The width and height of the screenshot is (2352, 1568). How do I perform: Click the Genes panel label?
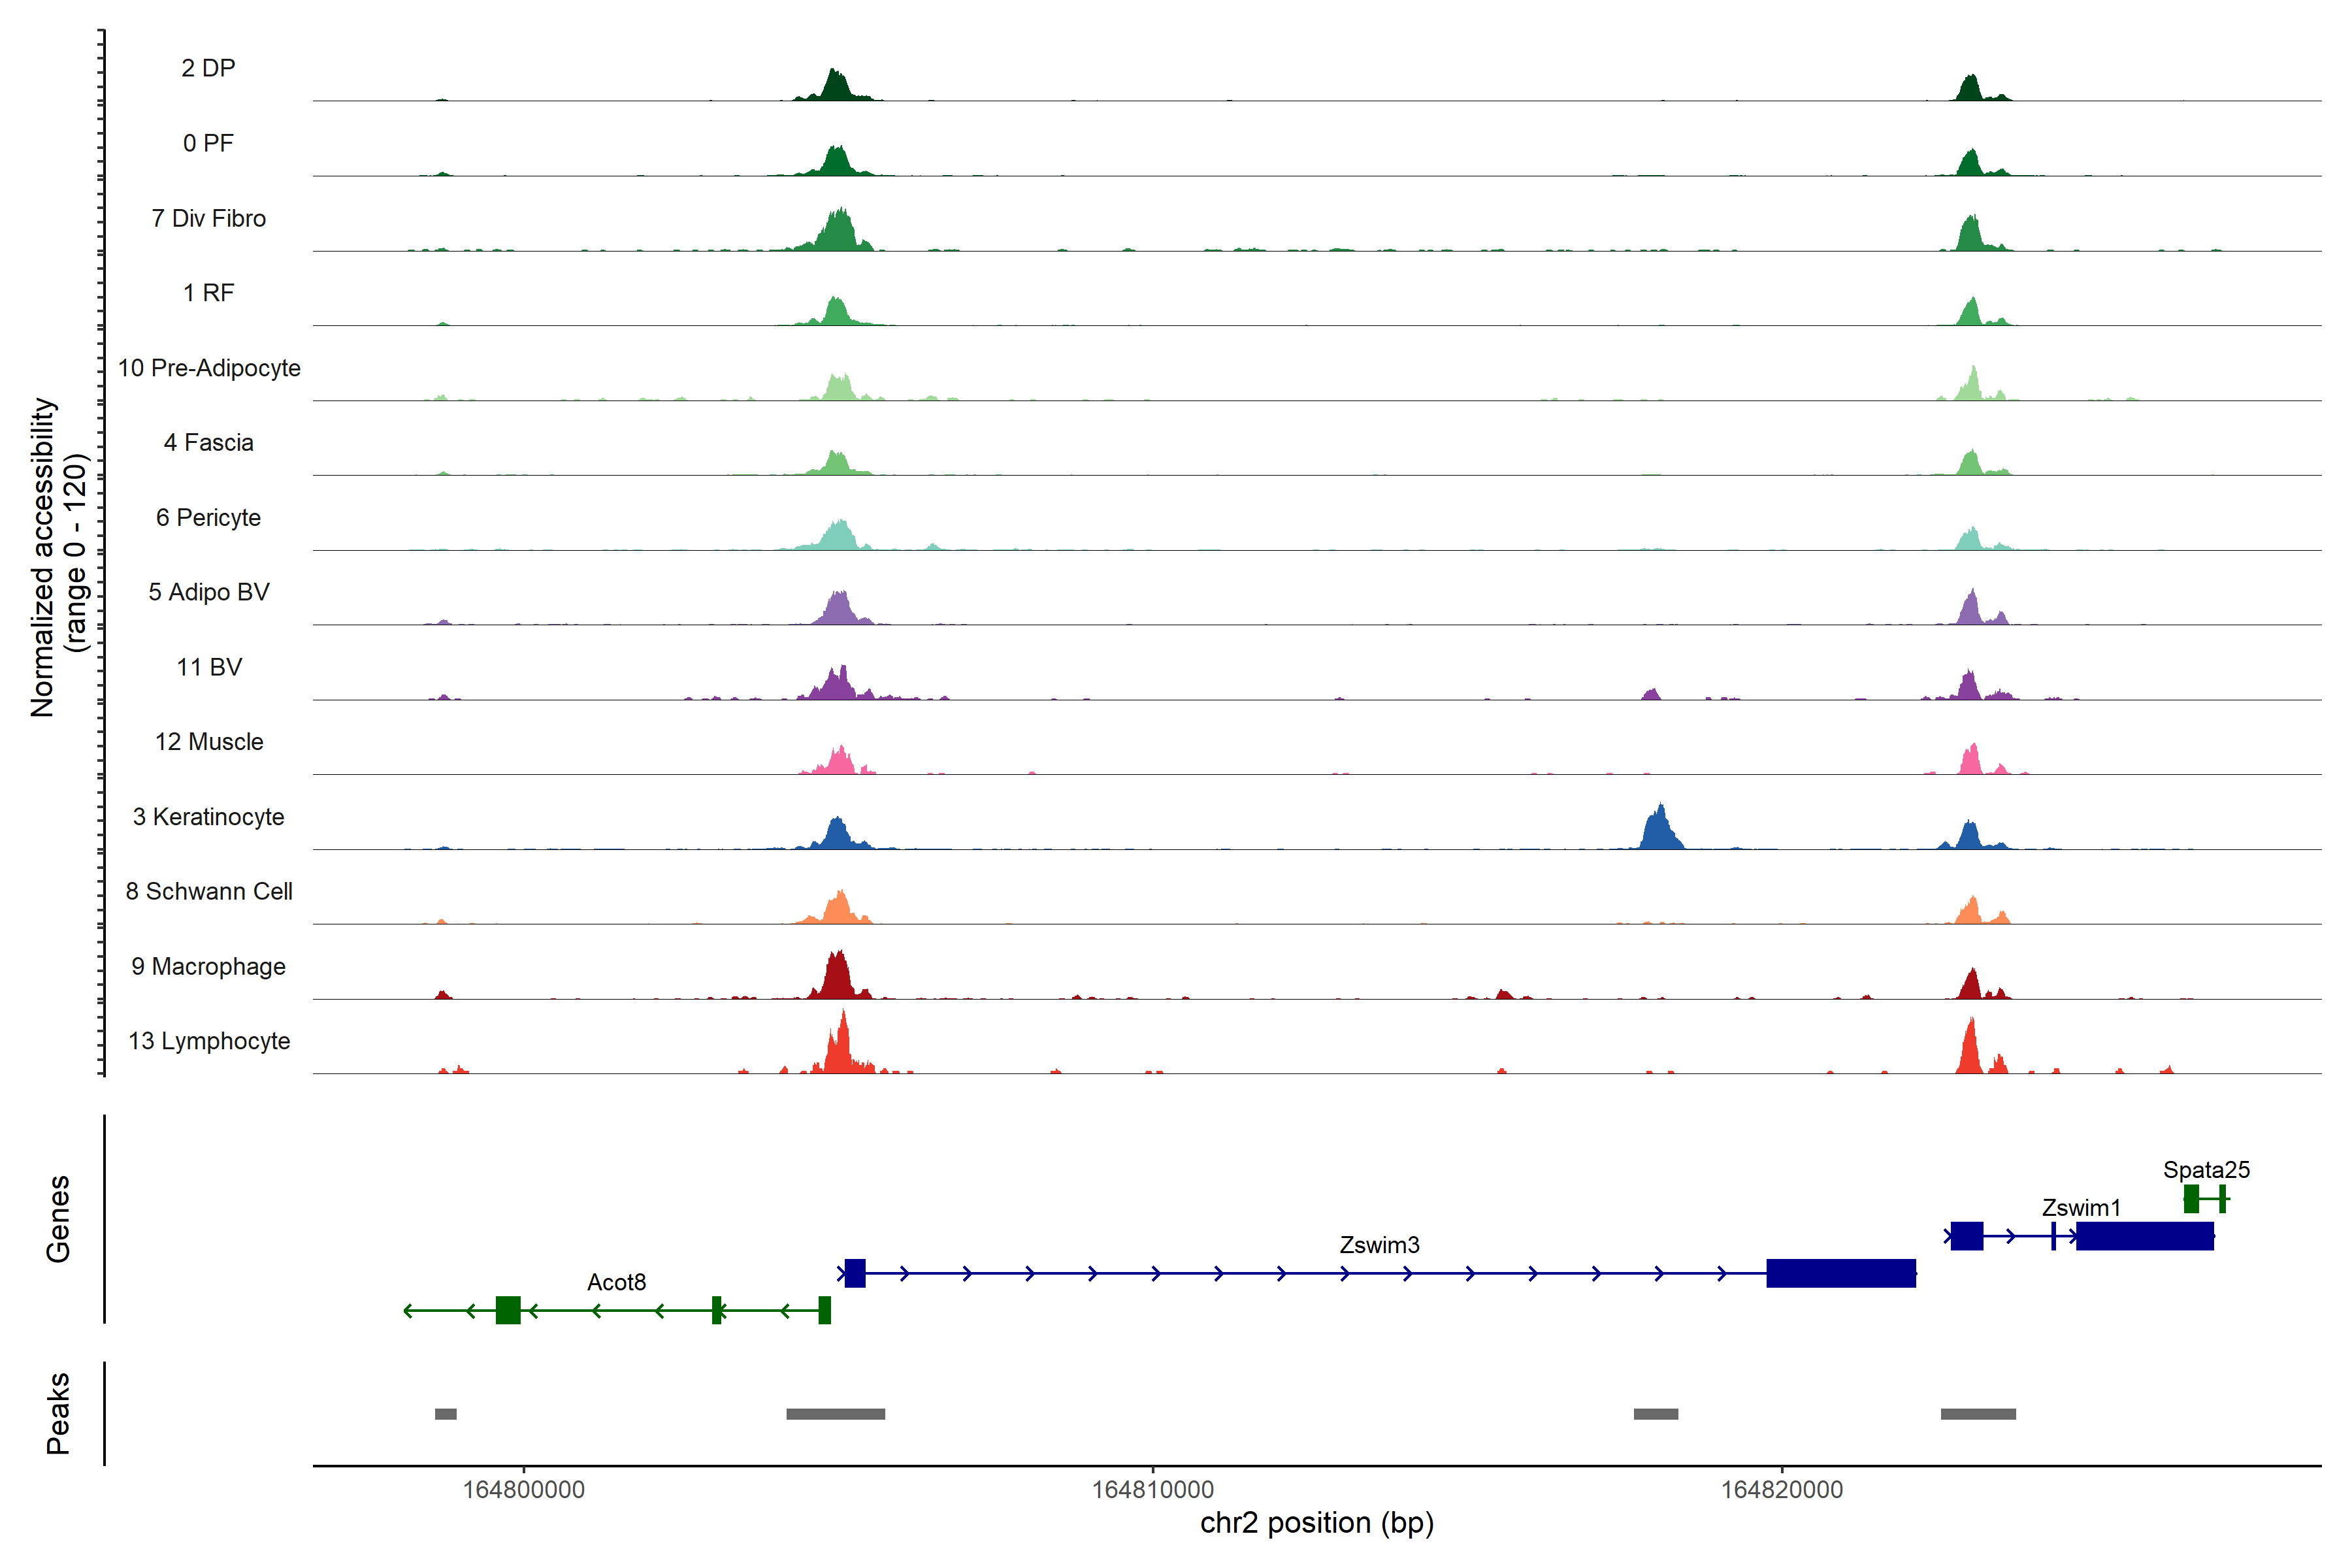click(58, 1219)
